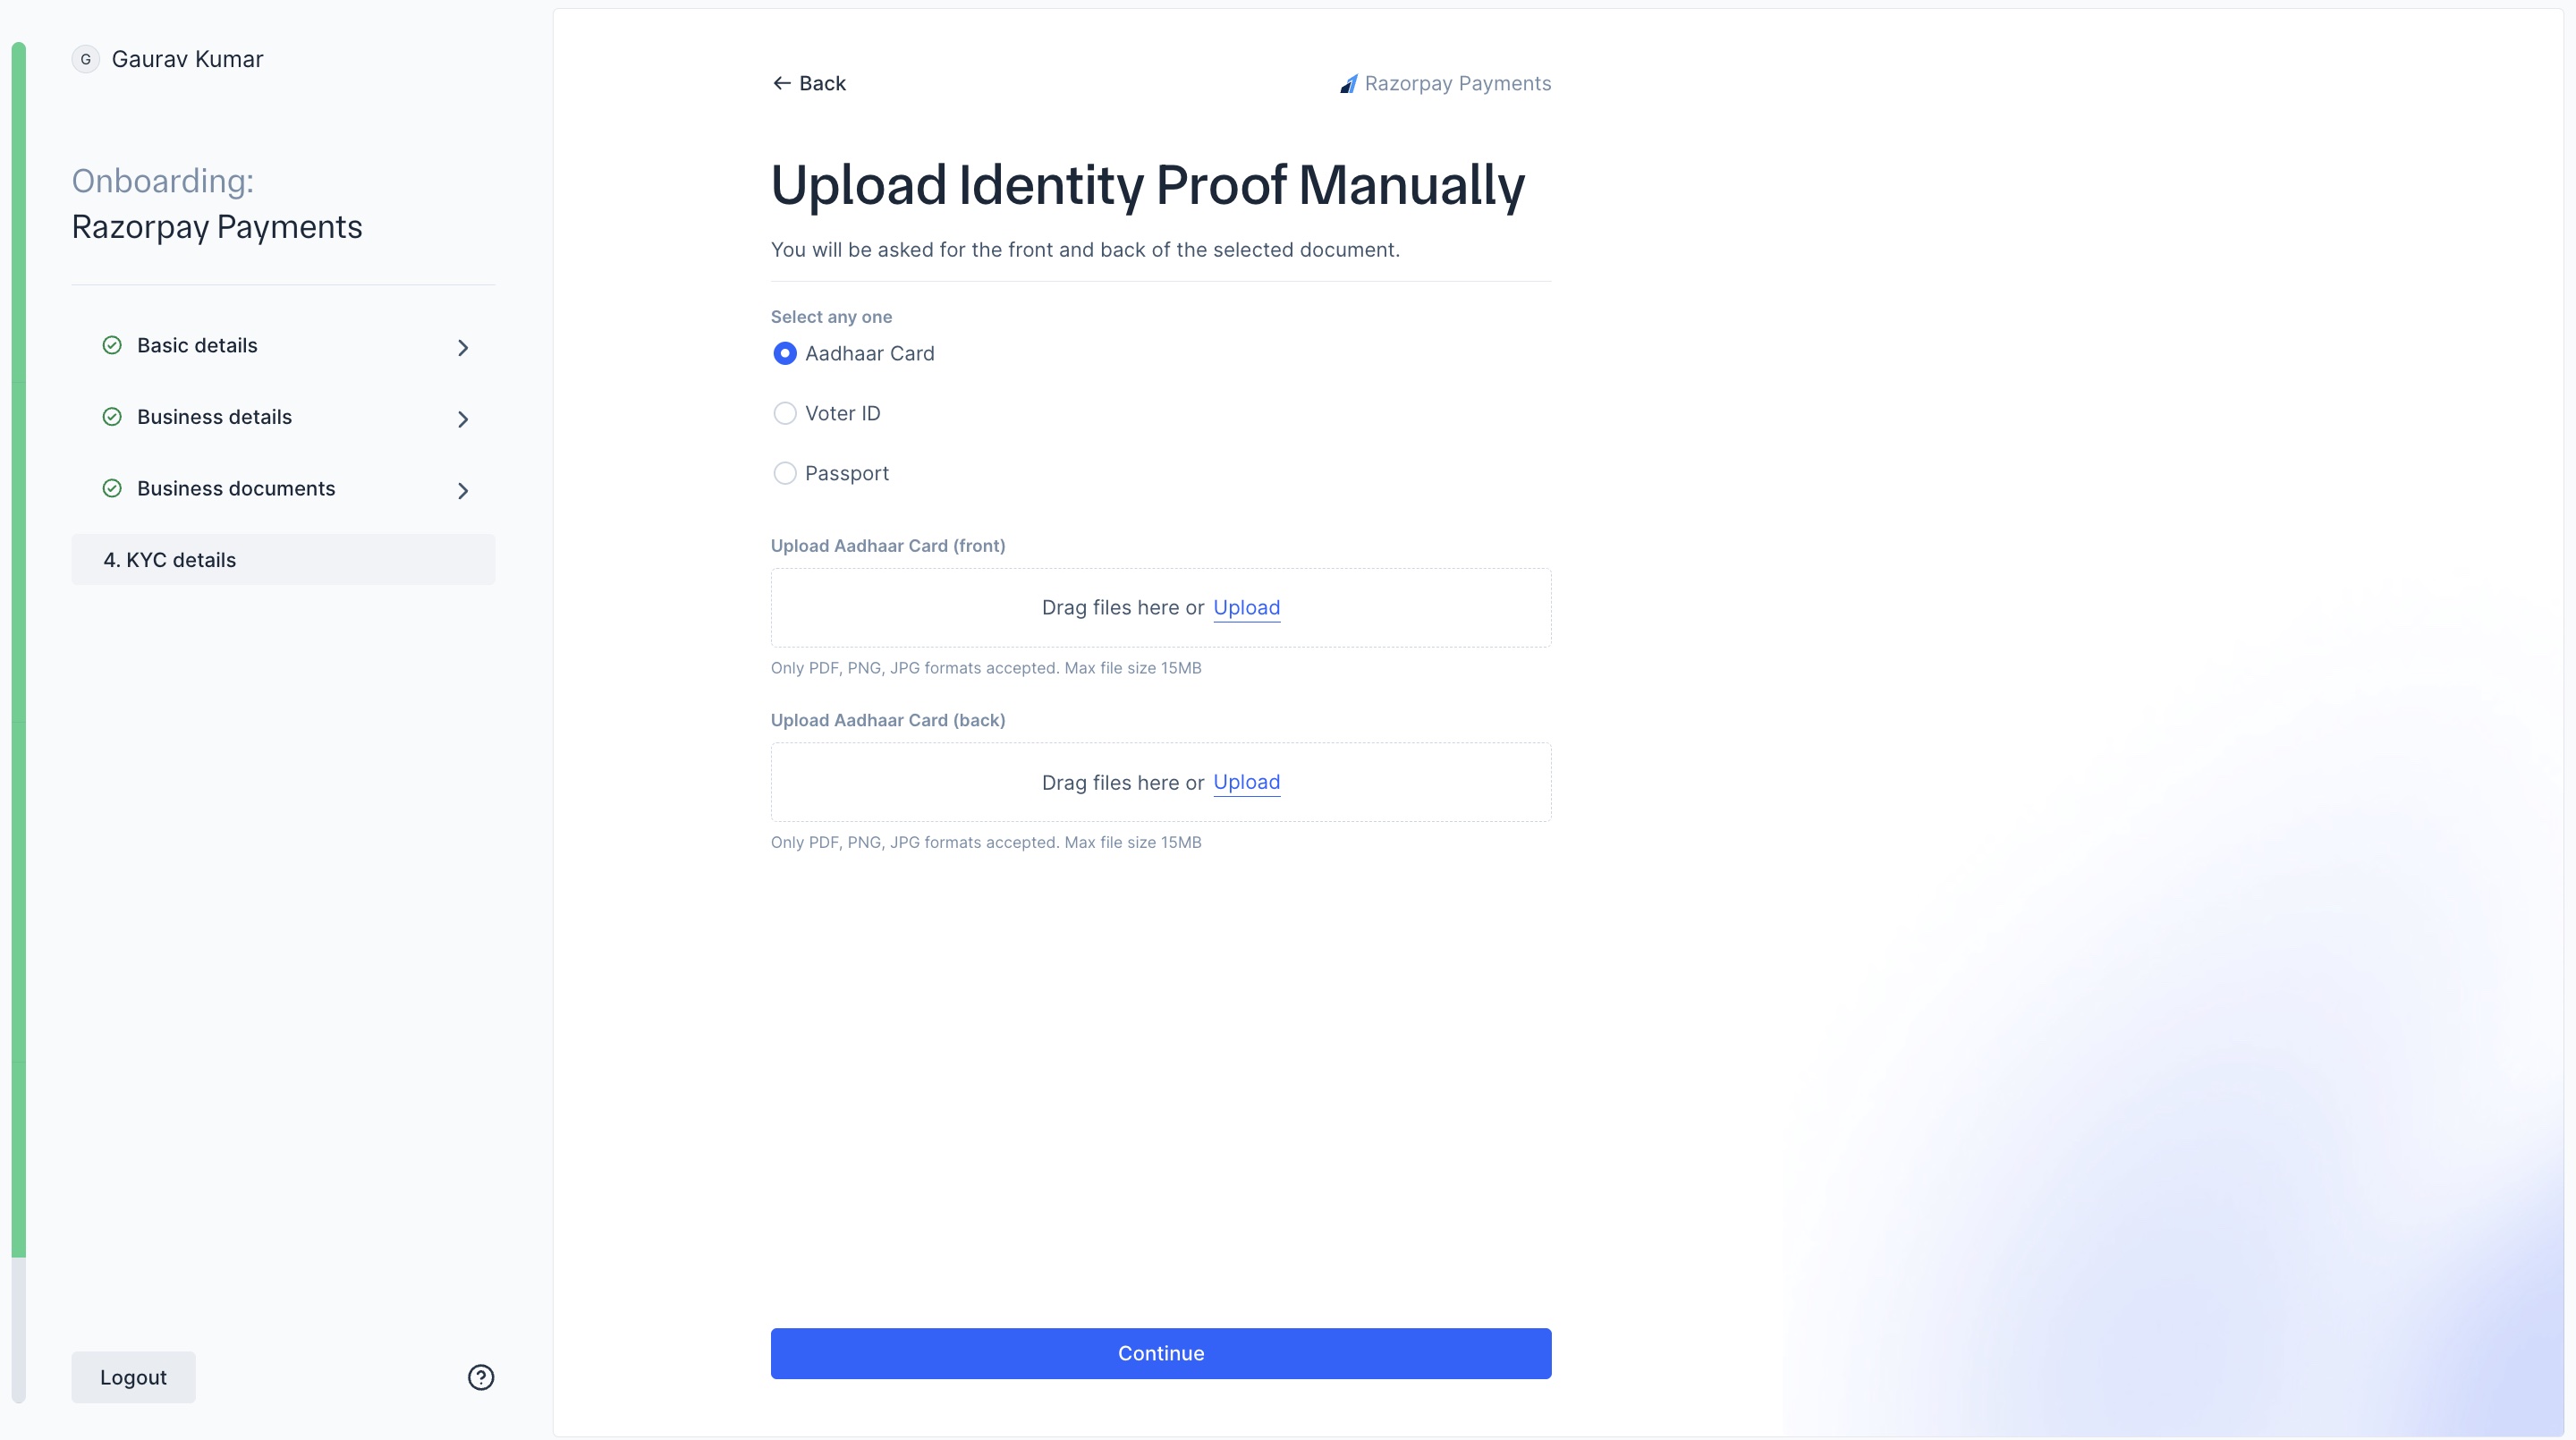Expand the Business documents step chevron
The width and height of the screenshot is (2576, 1440).
pos(462,491)
